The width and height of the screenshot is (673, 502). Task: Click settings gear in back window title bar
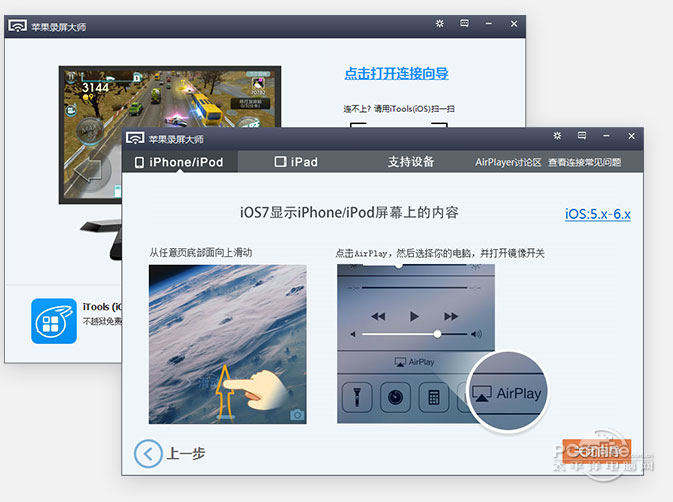coord(440,23)
